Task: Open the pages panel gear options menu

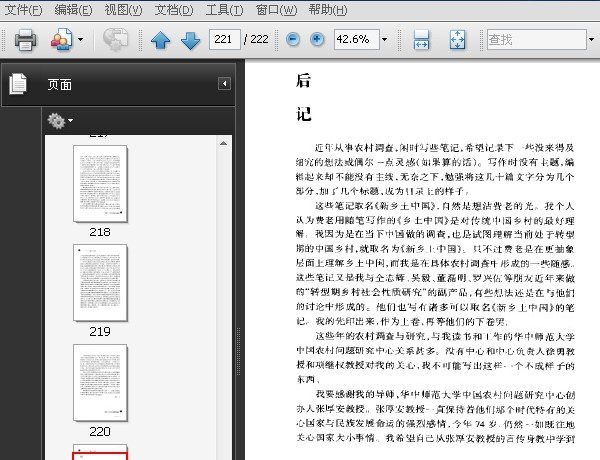Action: pos(60,121)
